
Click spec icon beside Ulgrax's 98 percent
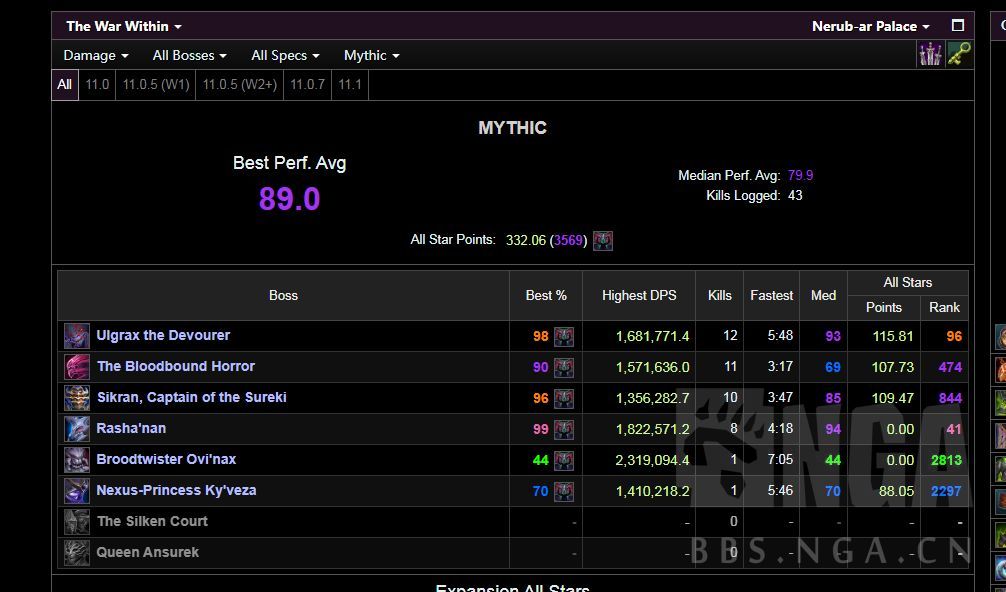564,337
